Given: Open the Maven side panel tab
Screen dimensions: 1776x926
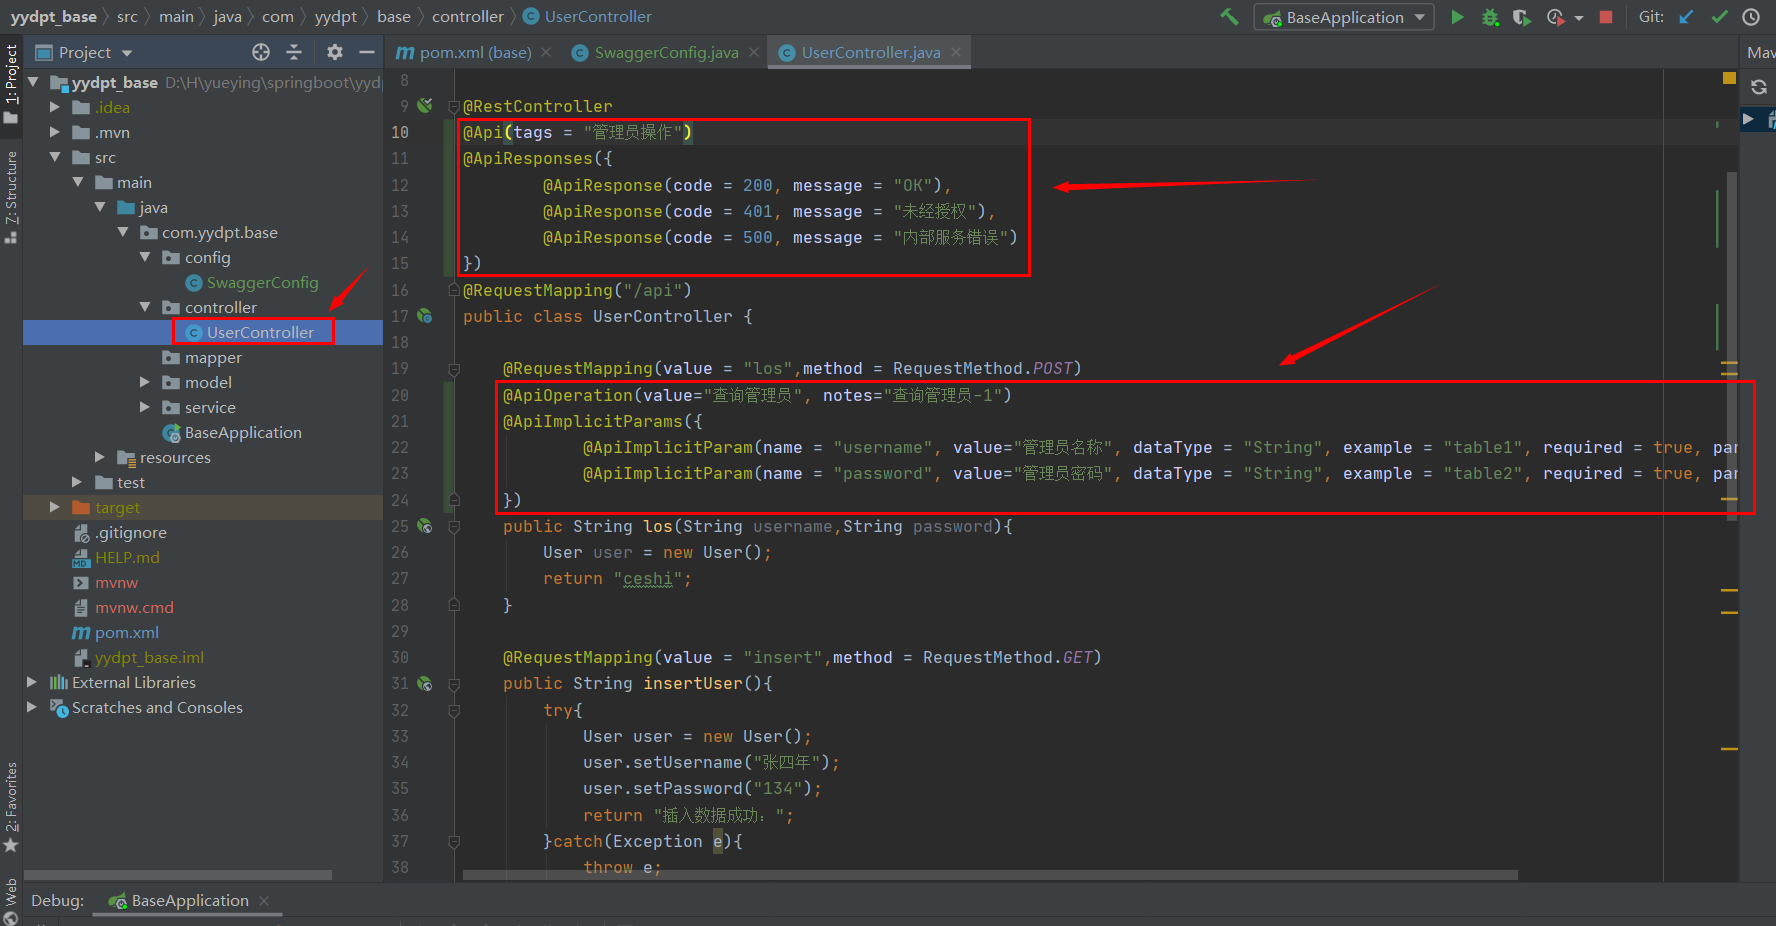Looking at the screenshot, I should (x=1760, y=52).
